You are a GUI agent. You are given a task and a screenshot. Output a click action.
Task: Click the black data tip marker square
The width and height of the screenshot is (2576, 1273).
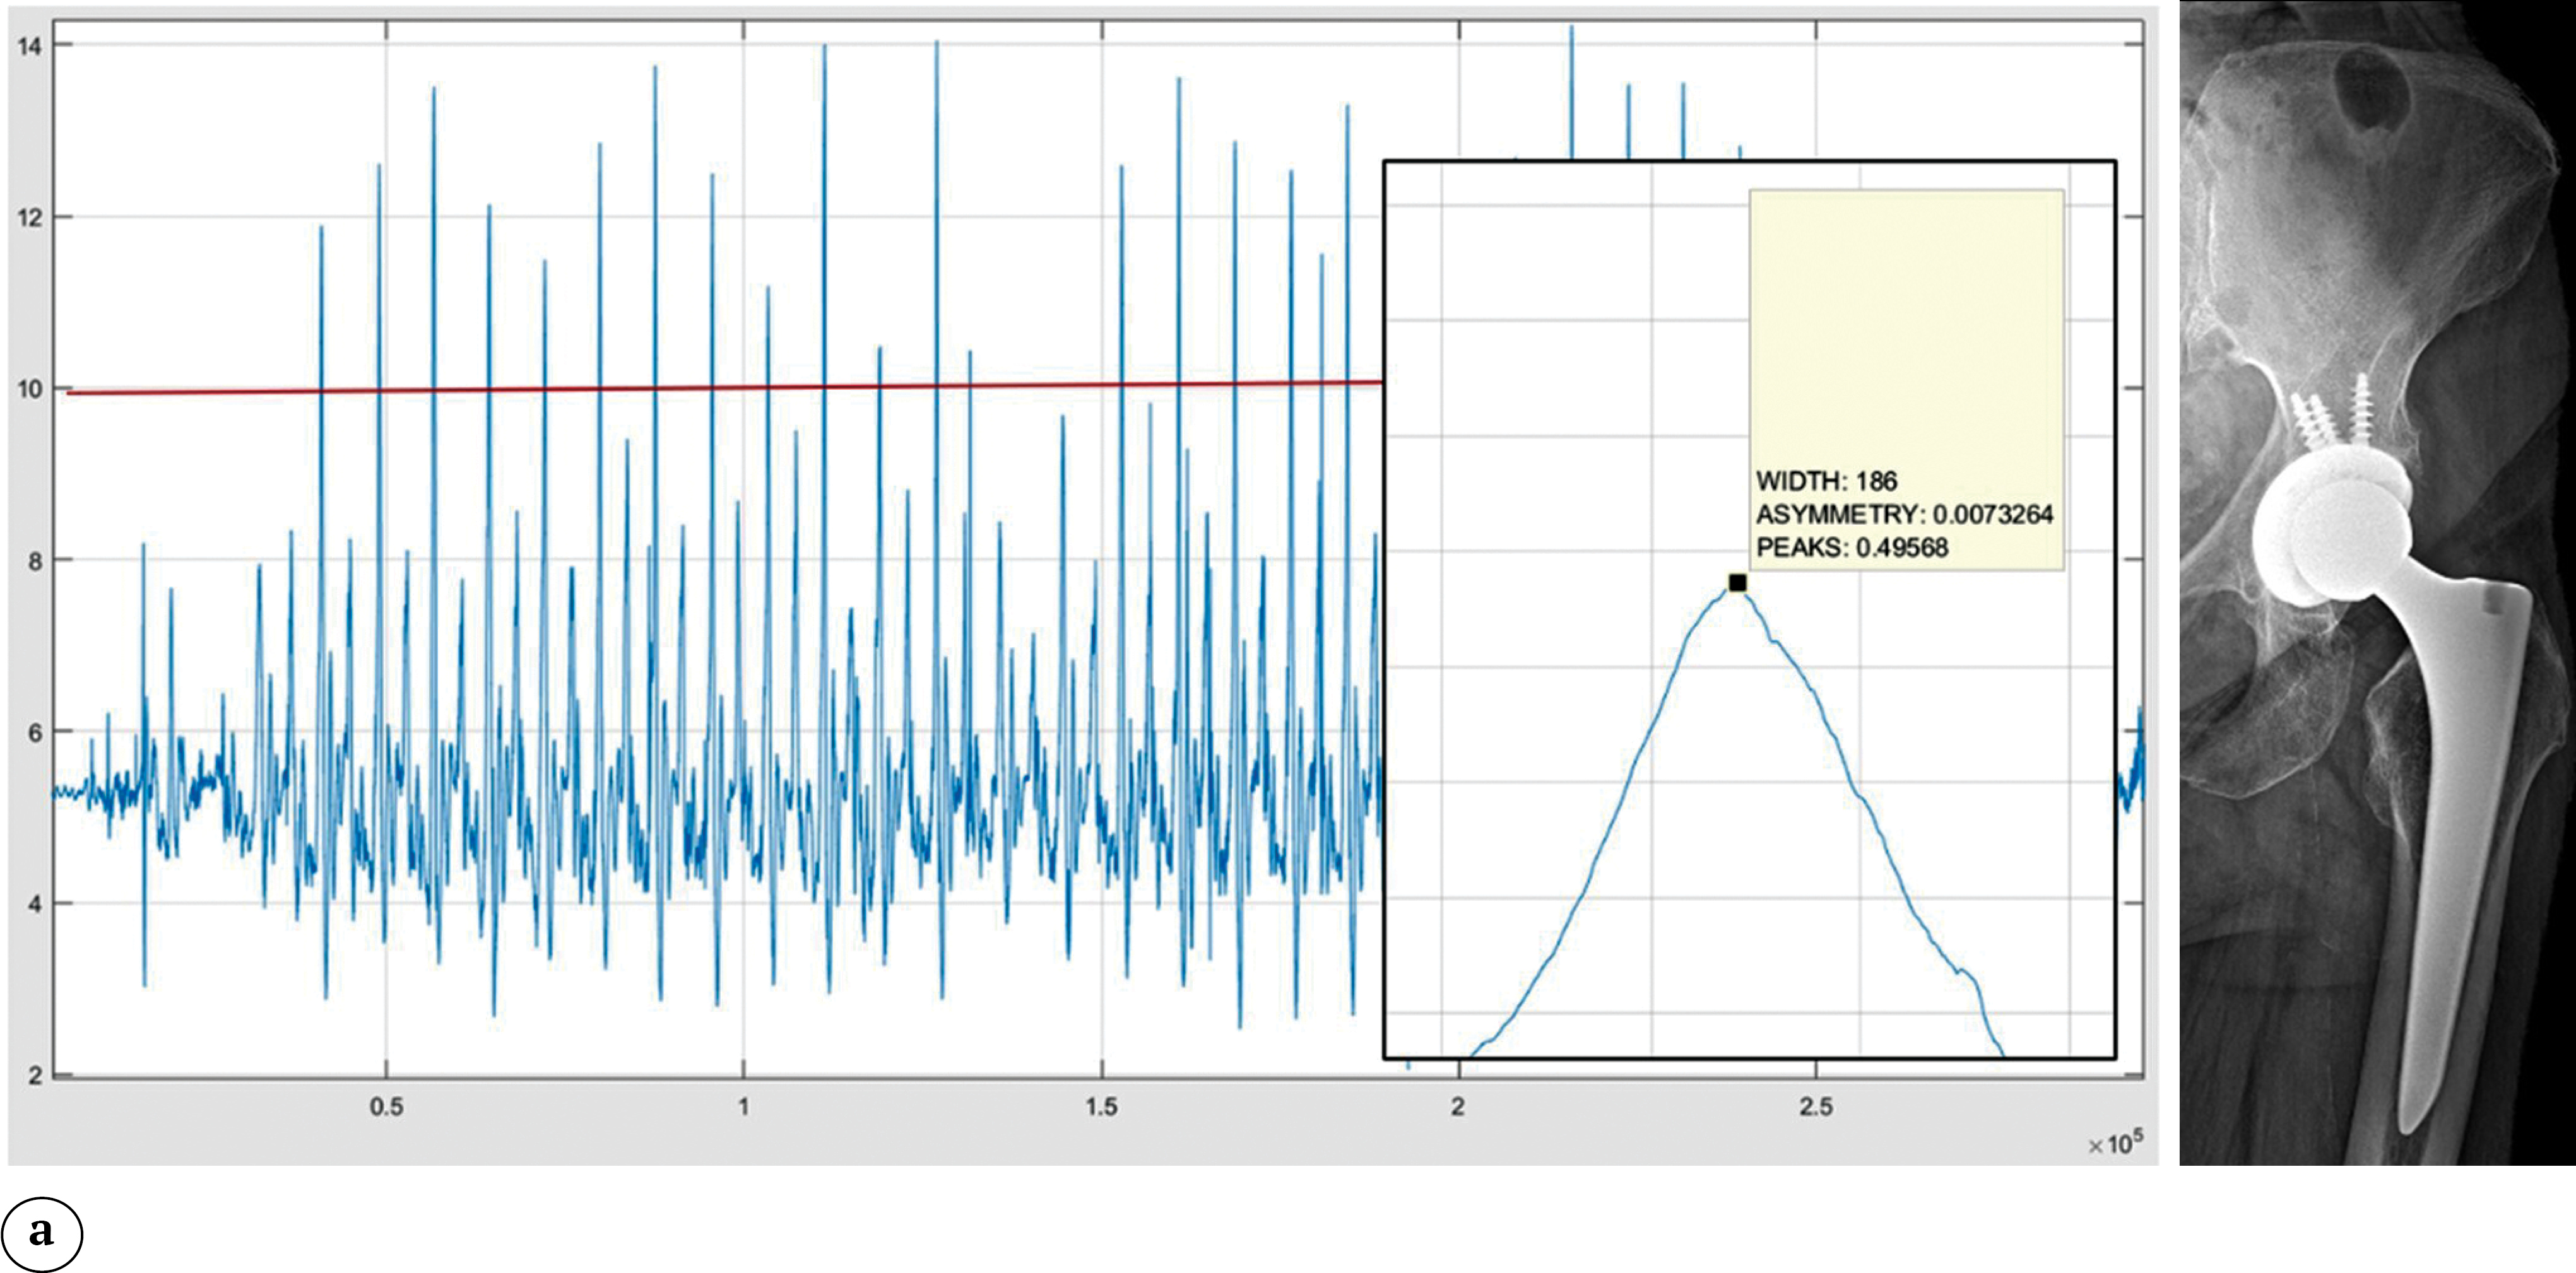[1737, 582]
